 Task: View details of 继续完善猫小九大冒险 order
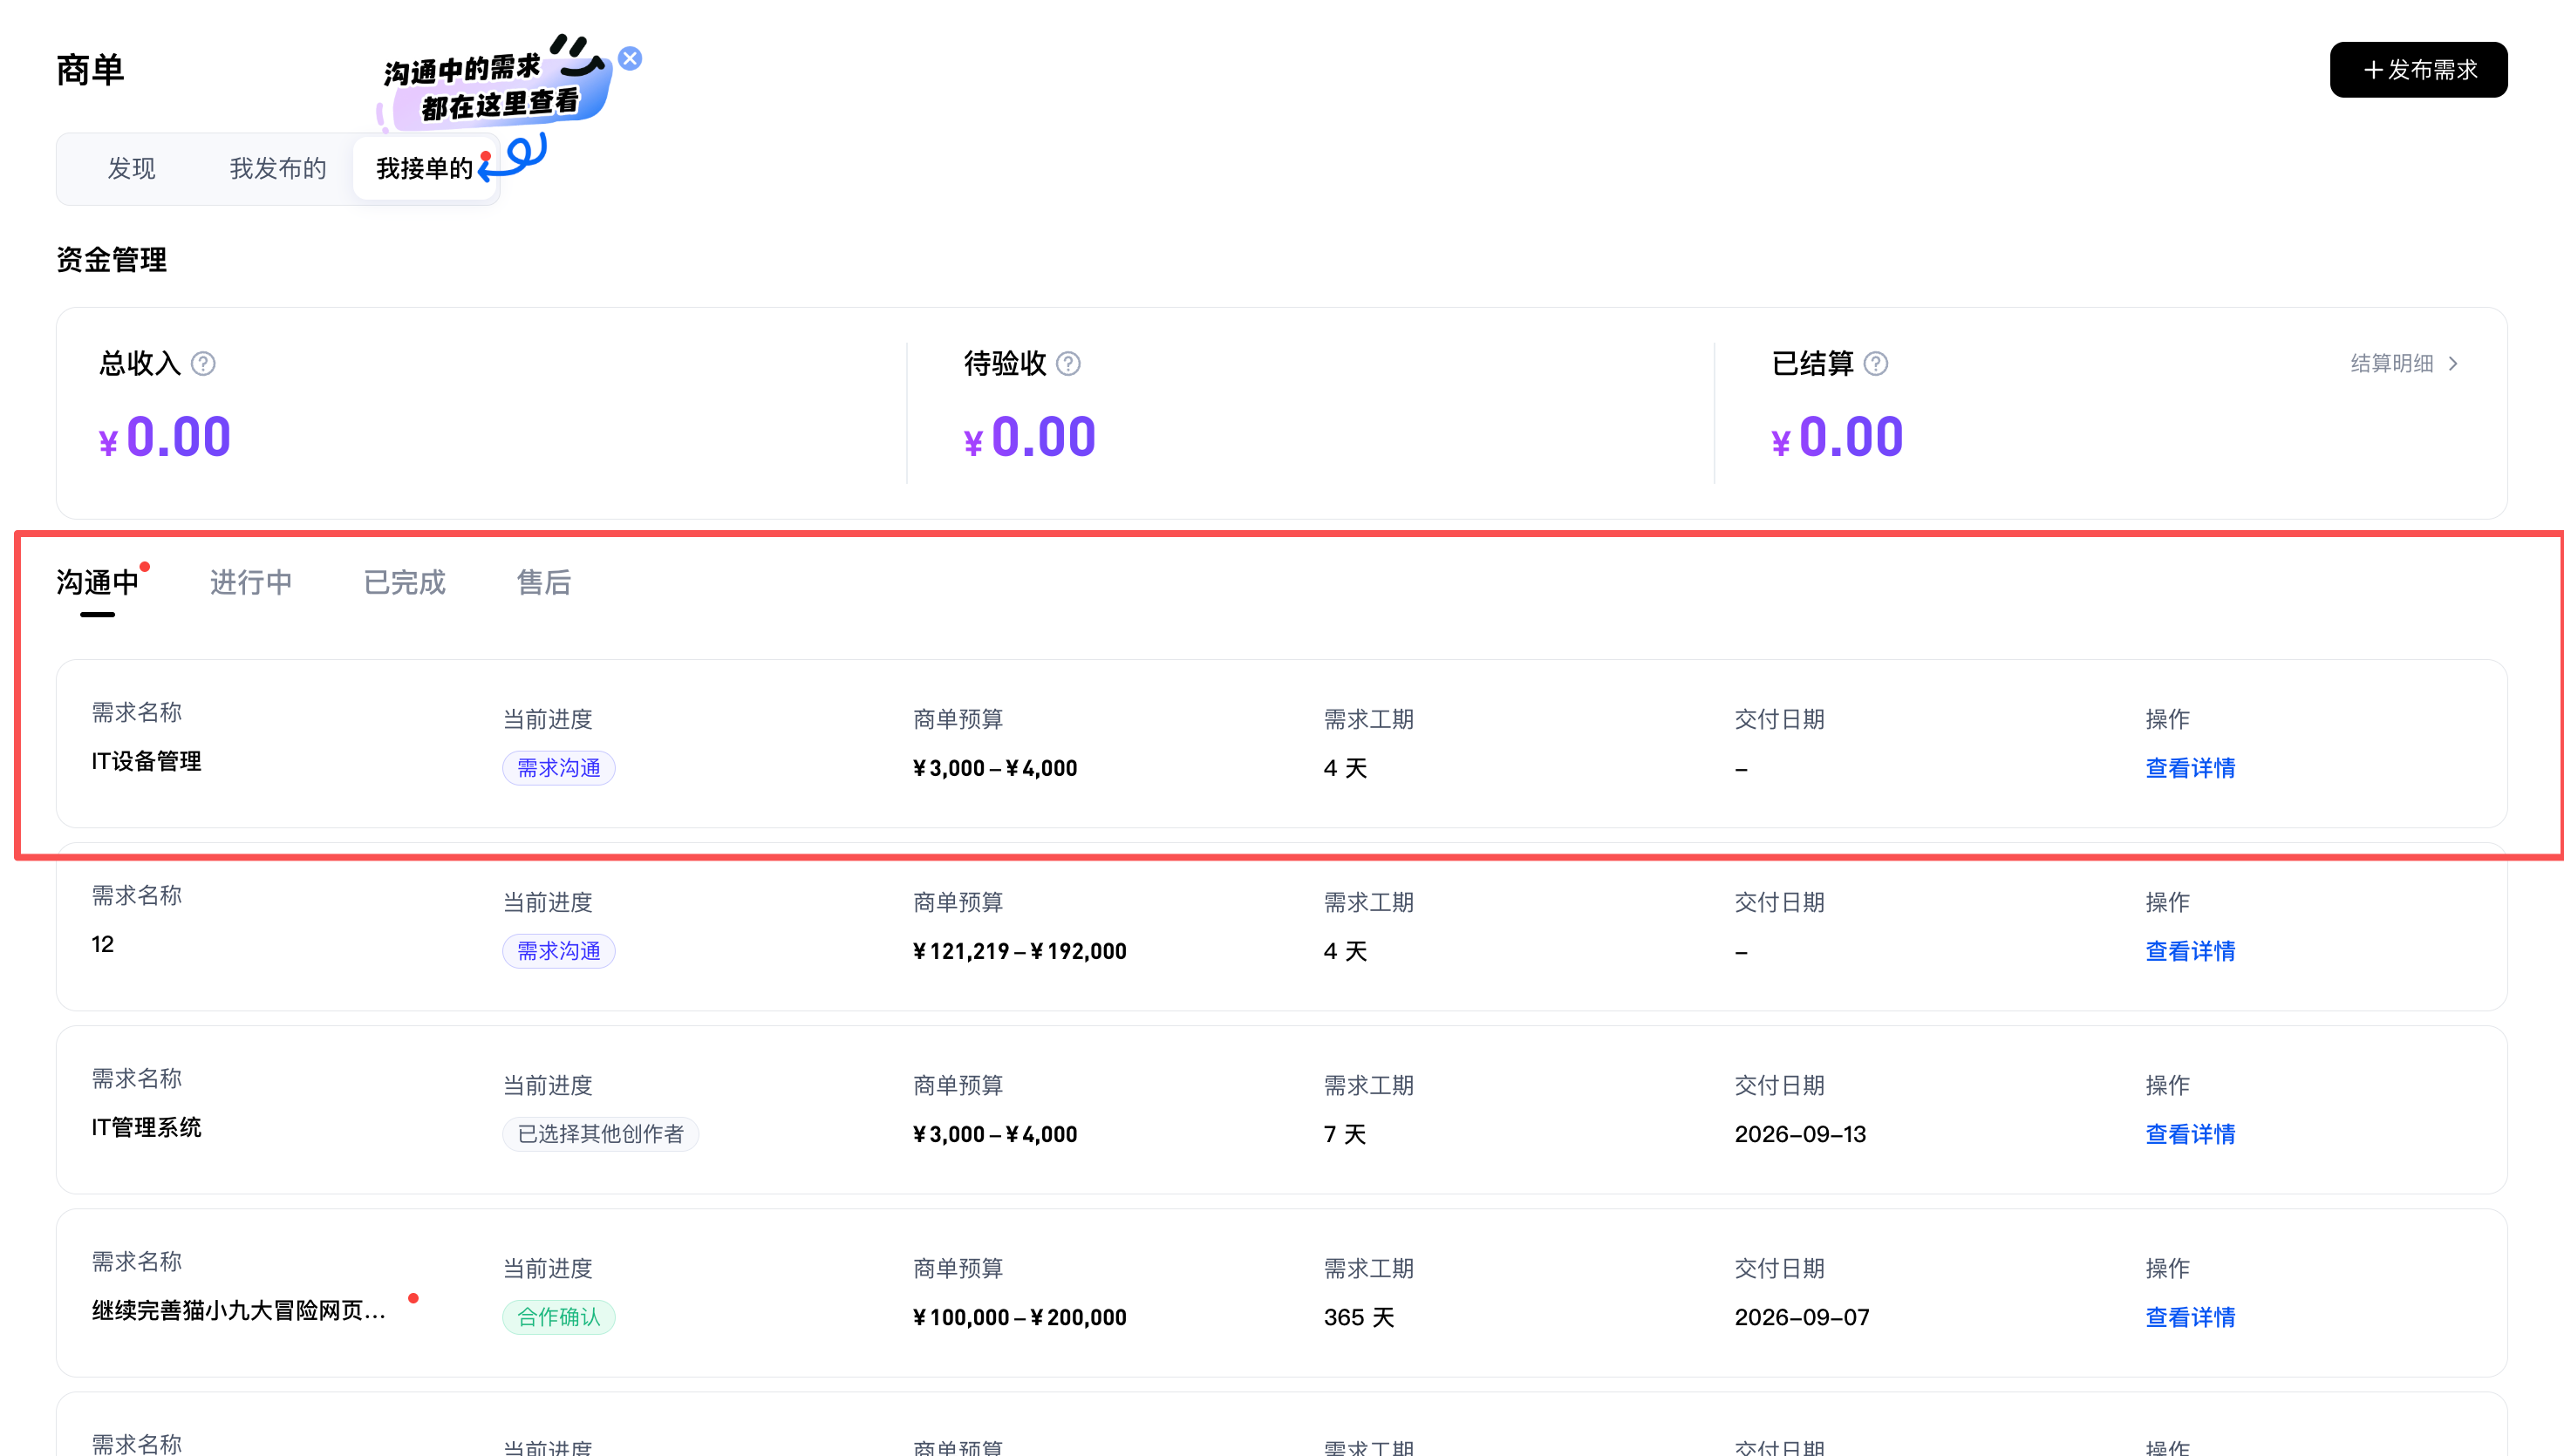coord(2190,1318)
